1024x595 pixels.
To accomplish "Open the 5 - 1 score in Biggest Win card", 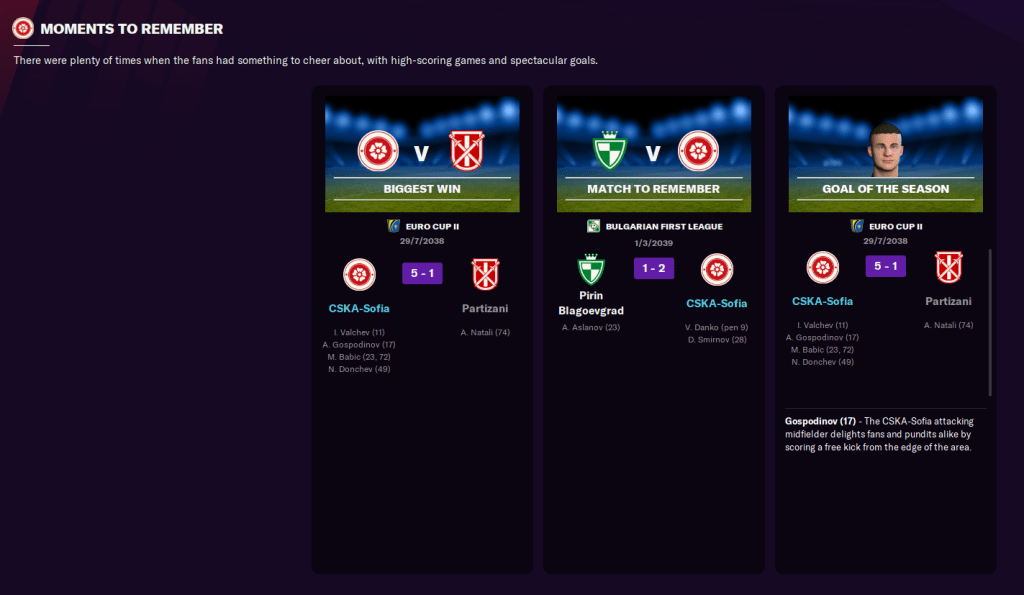I will [422, 273].
